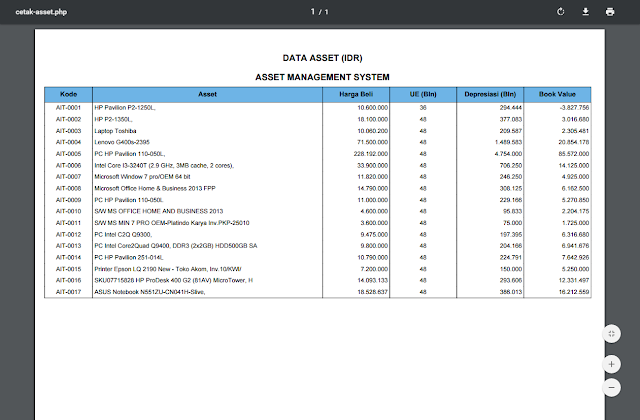This screenshot has width=640, height=420.
Task: Click the UE (Bln) column header
Action: click(423, 94)
